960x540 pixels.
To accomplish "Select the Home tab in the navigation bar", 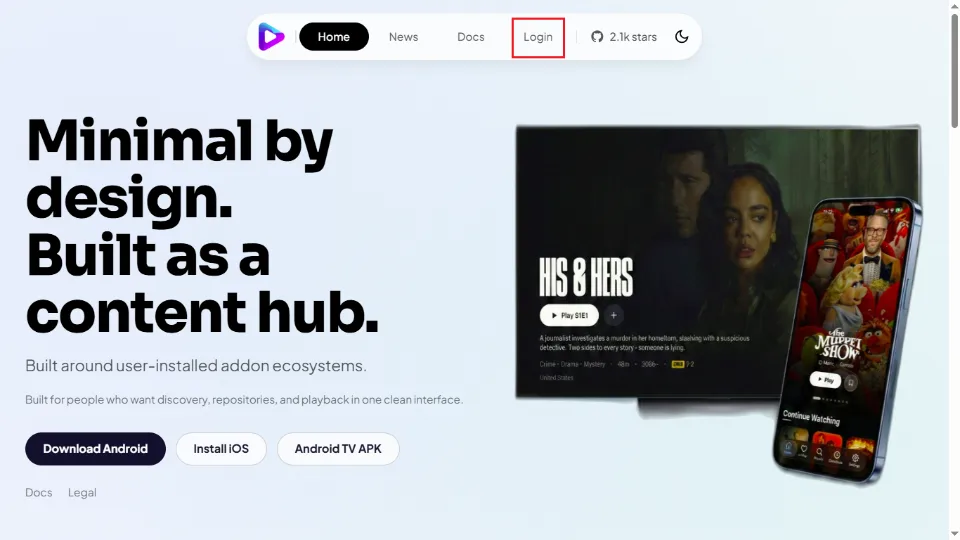I will [x=334, y=37].
